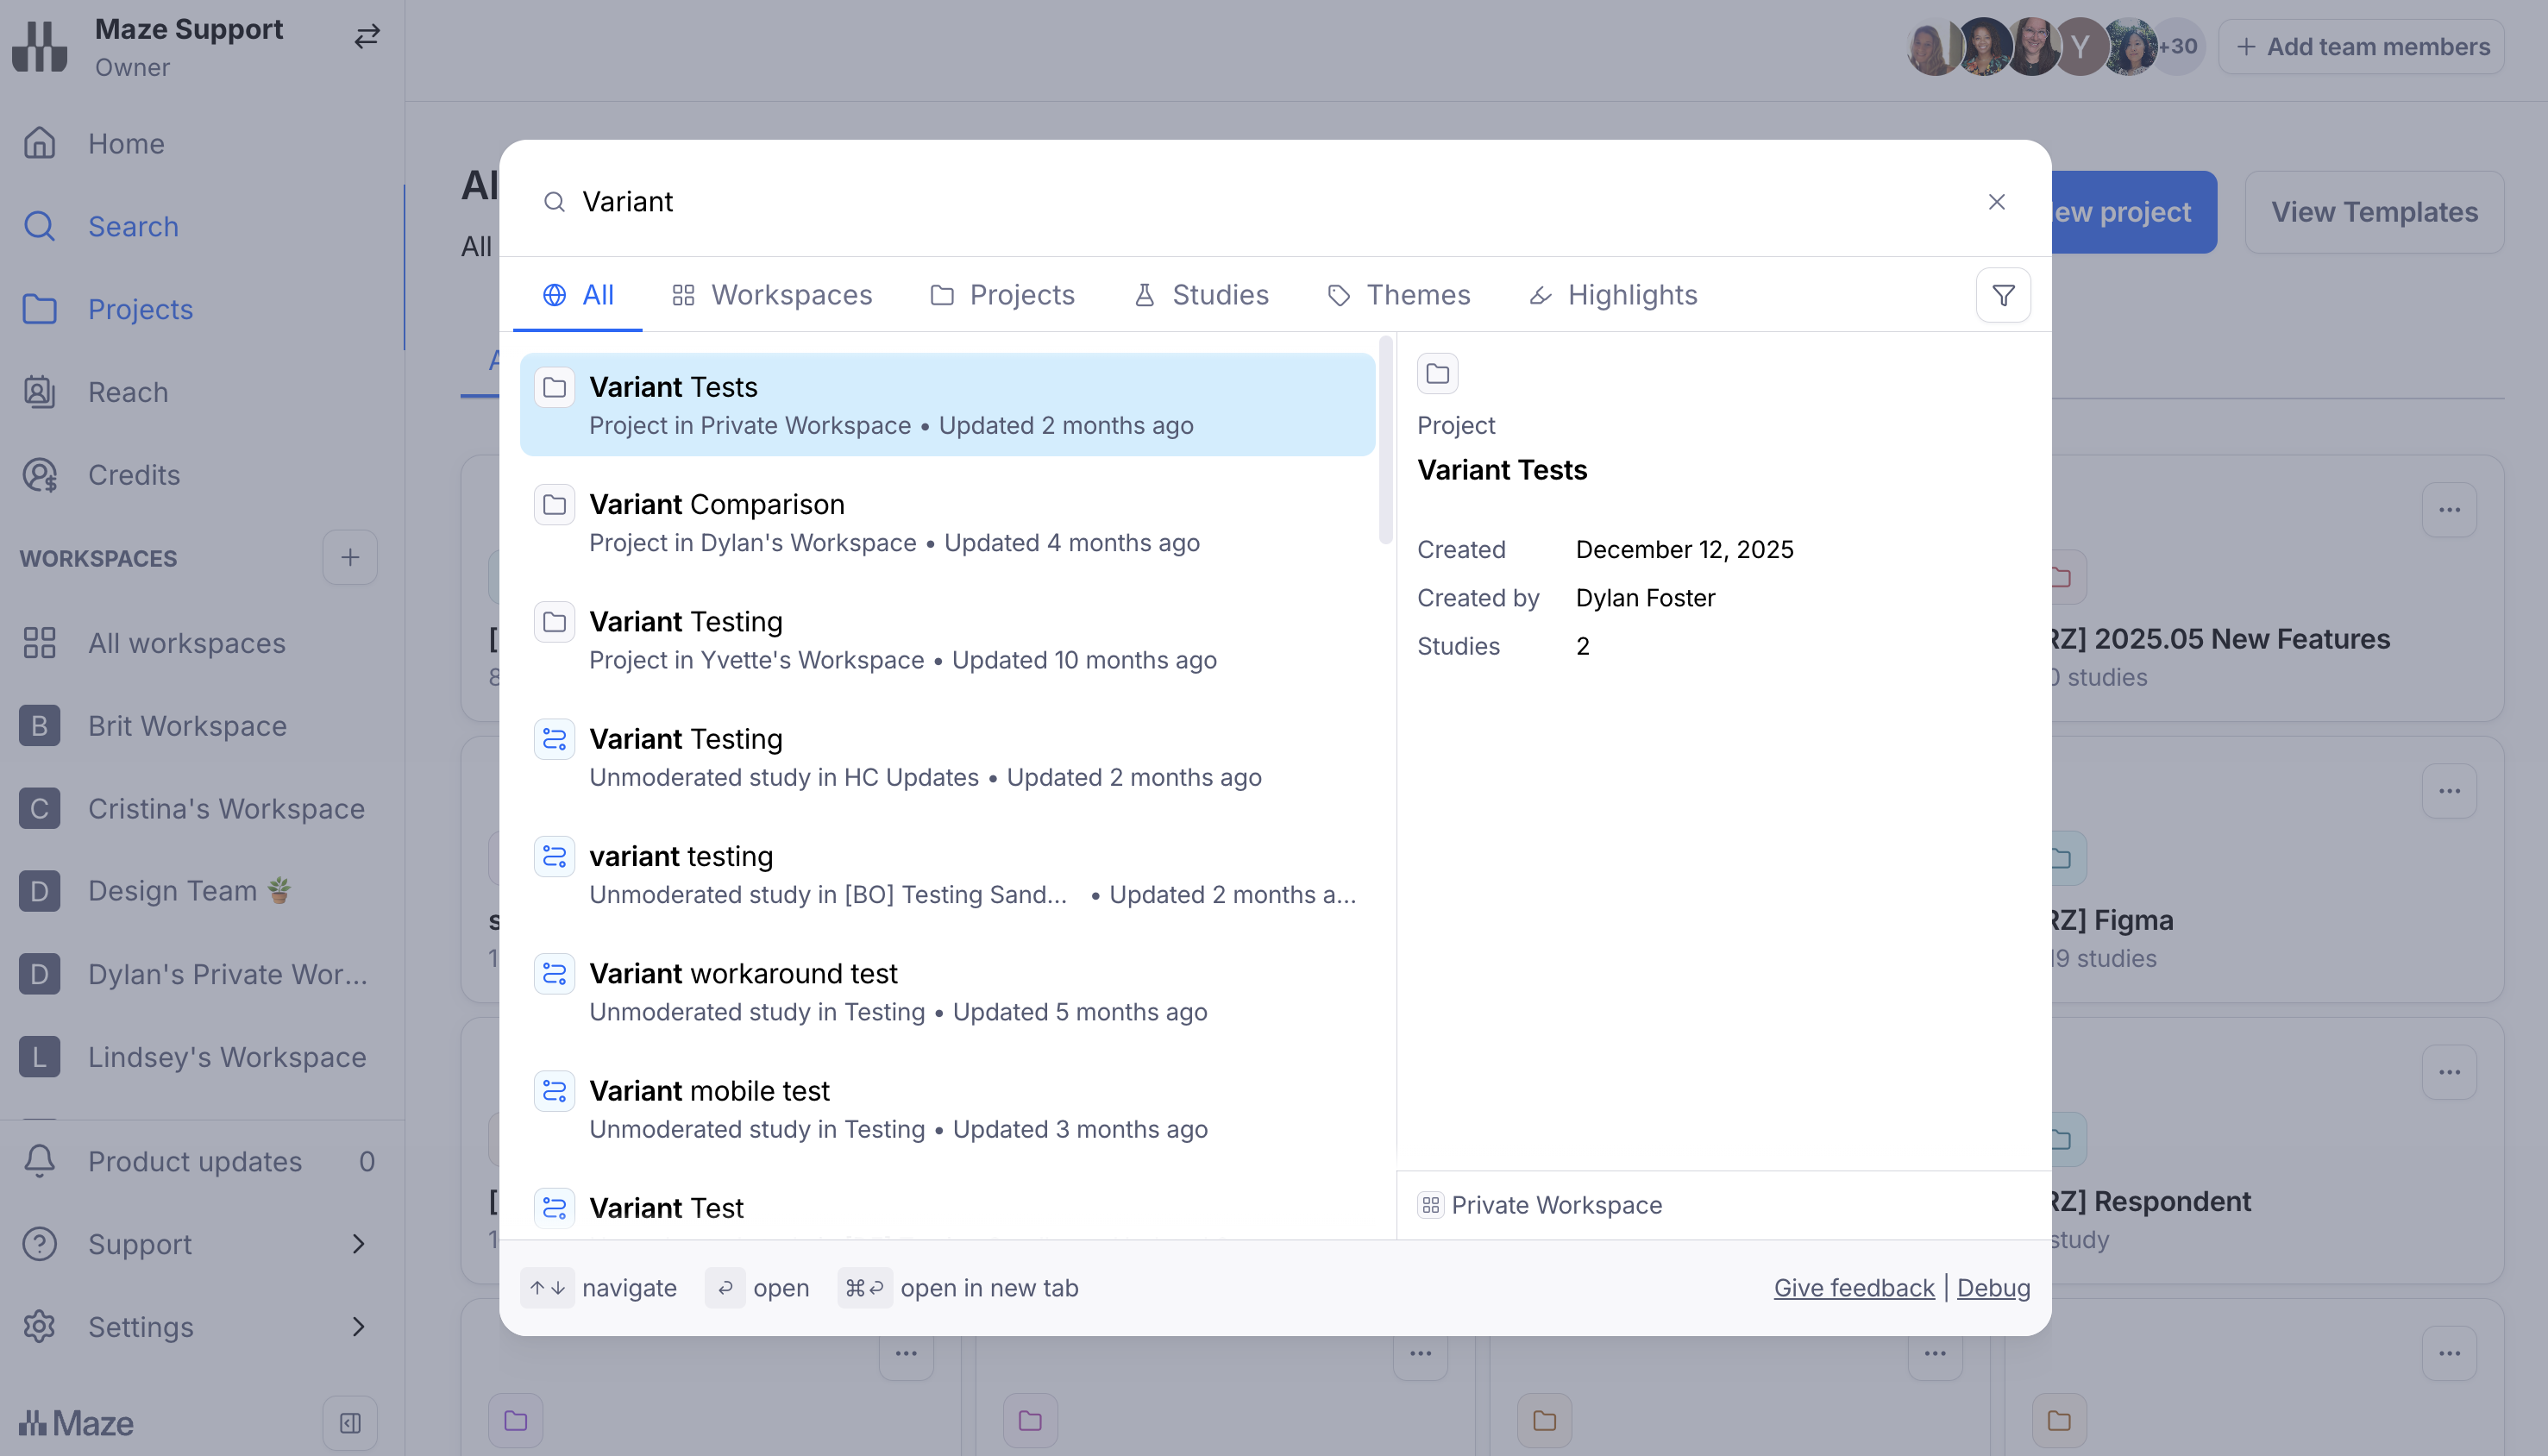This screenshot has height=1456, width=2548.
Task: Click the workspace switcher arrows icon
Action: coord(367,37)
